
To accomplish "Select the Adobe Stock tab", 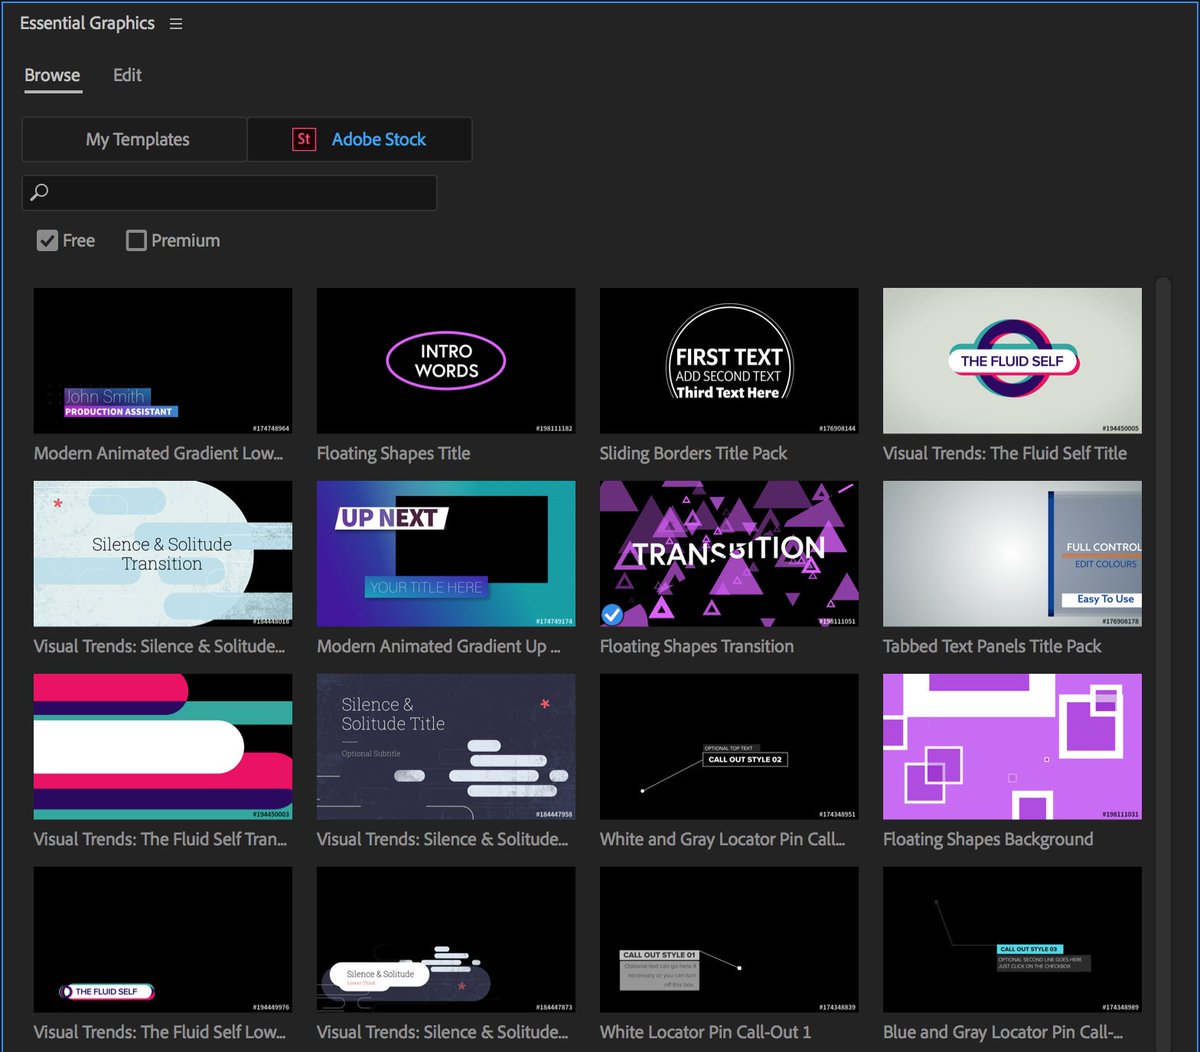I will 360,139.
